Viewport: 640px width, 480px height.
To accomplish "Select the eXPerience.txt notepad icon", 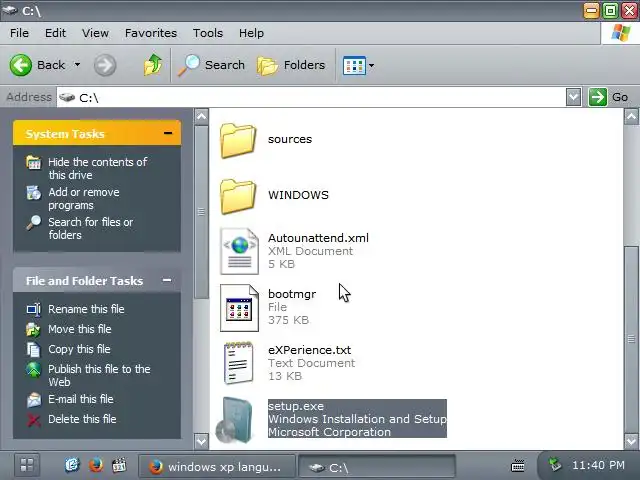I will coord(238,363).
